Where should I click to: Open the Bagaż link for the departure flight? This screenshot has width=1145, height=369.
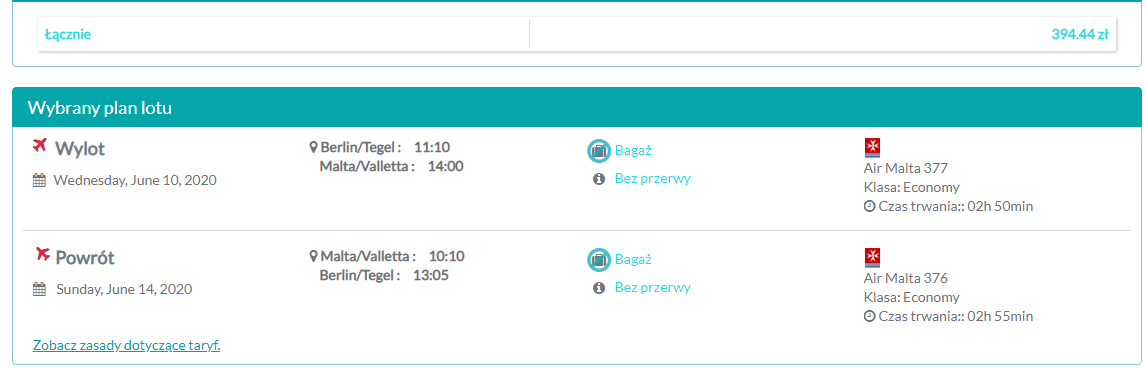click(x=632, y=151)
